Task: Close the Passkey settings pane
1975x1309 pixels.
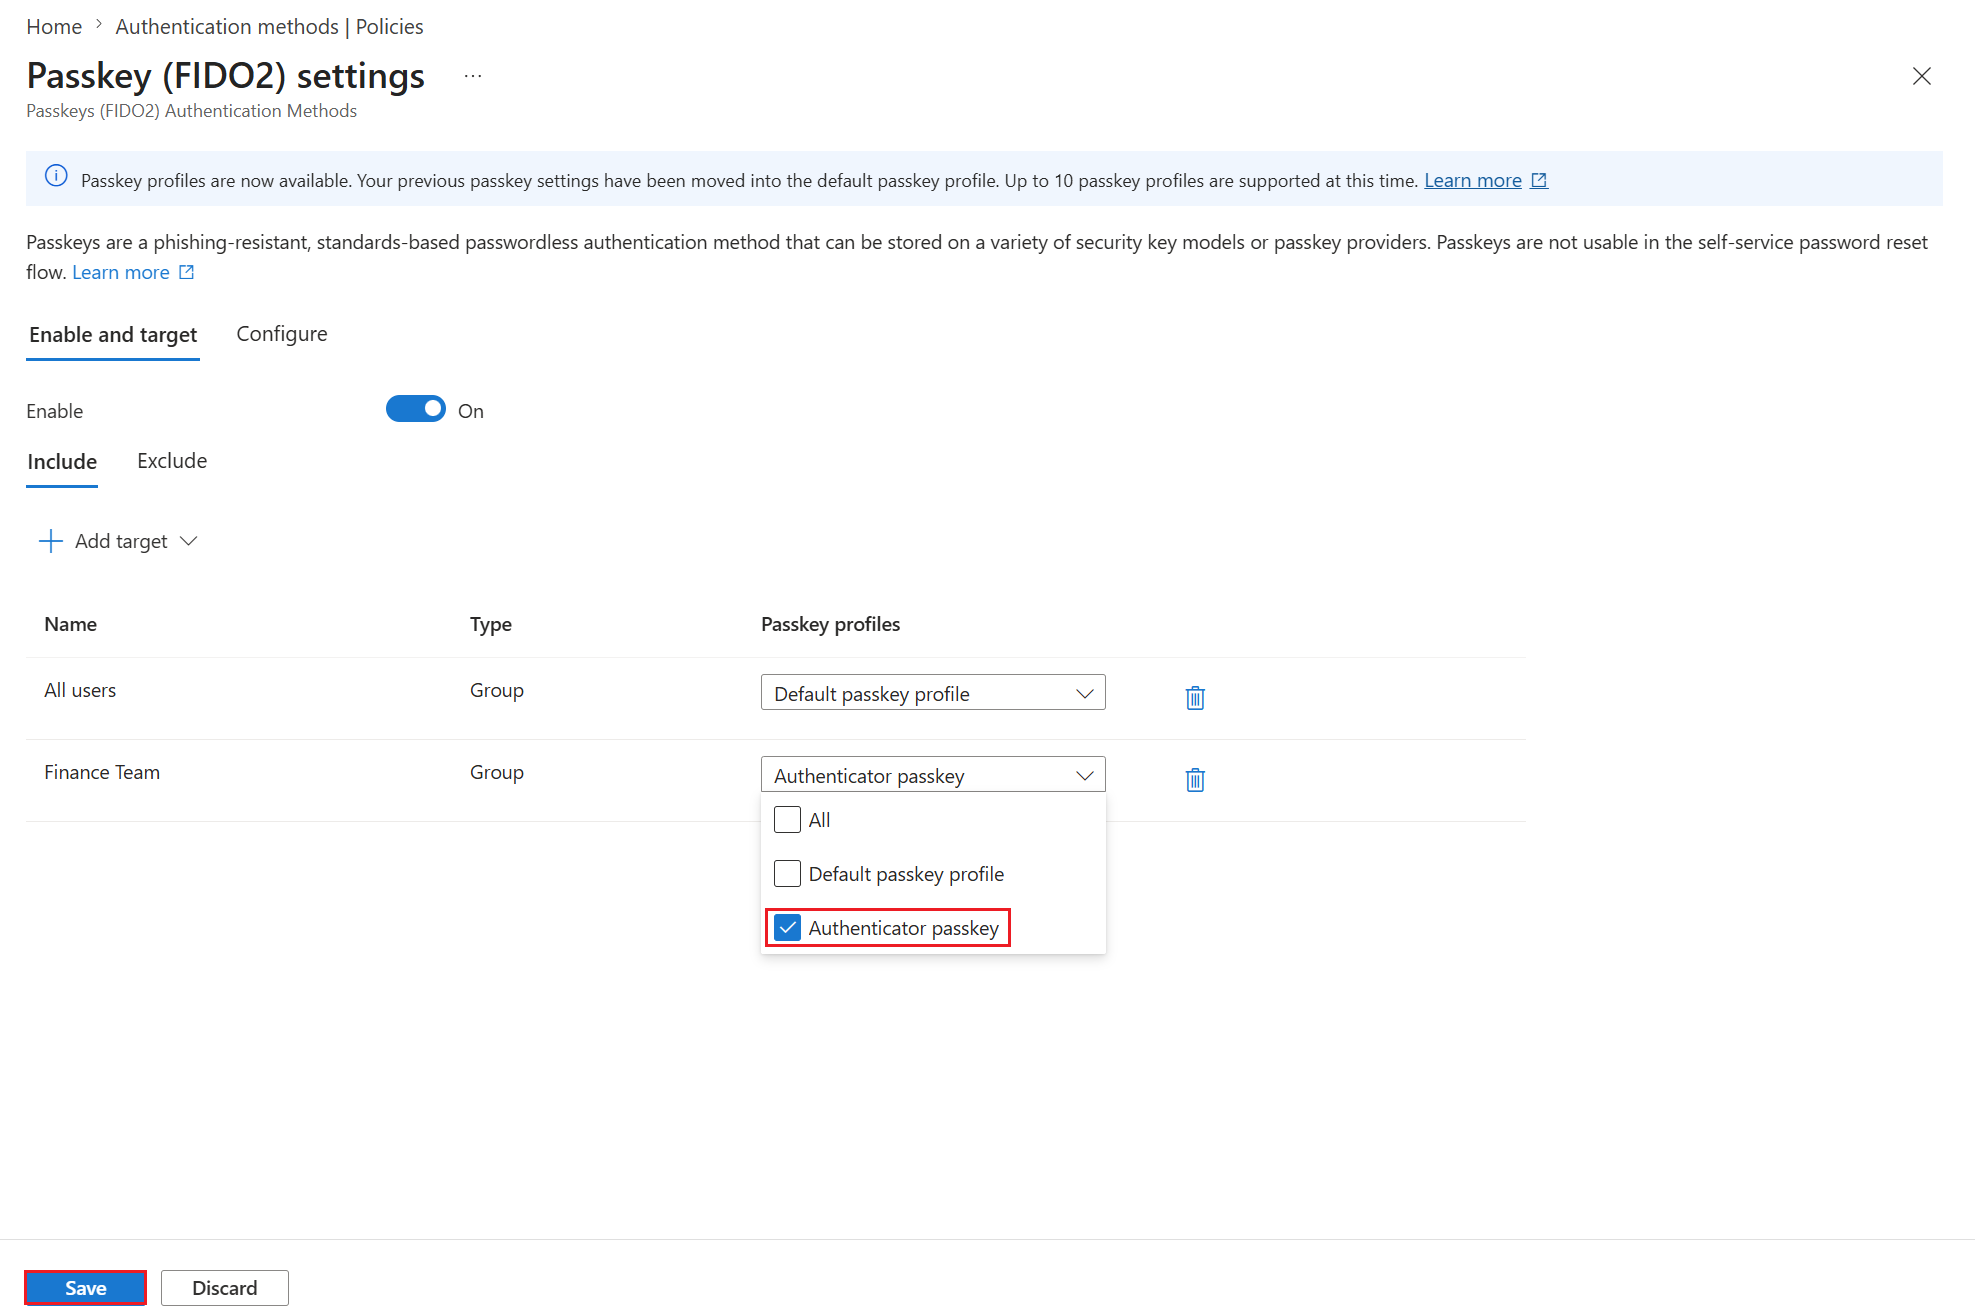Action: pyautogui.click(x=1921, y=76)
